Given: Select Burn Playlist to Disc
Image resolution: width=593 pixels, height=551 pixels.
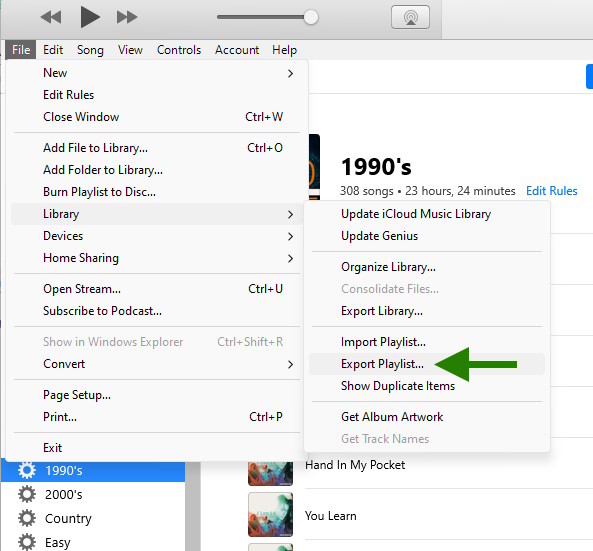Looking at the screenshot, I should tap(157, 192).
